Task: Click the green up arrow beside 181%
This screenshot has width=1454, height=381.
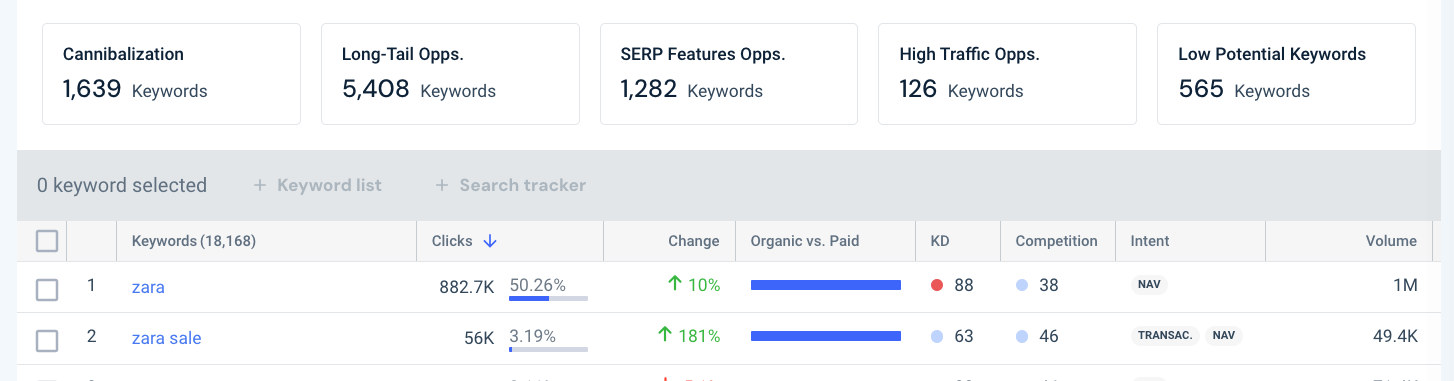Action: click(664, 336)
